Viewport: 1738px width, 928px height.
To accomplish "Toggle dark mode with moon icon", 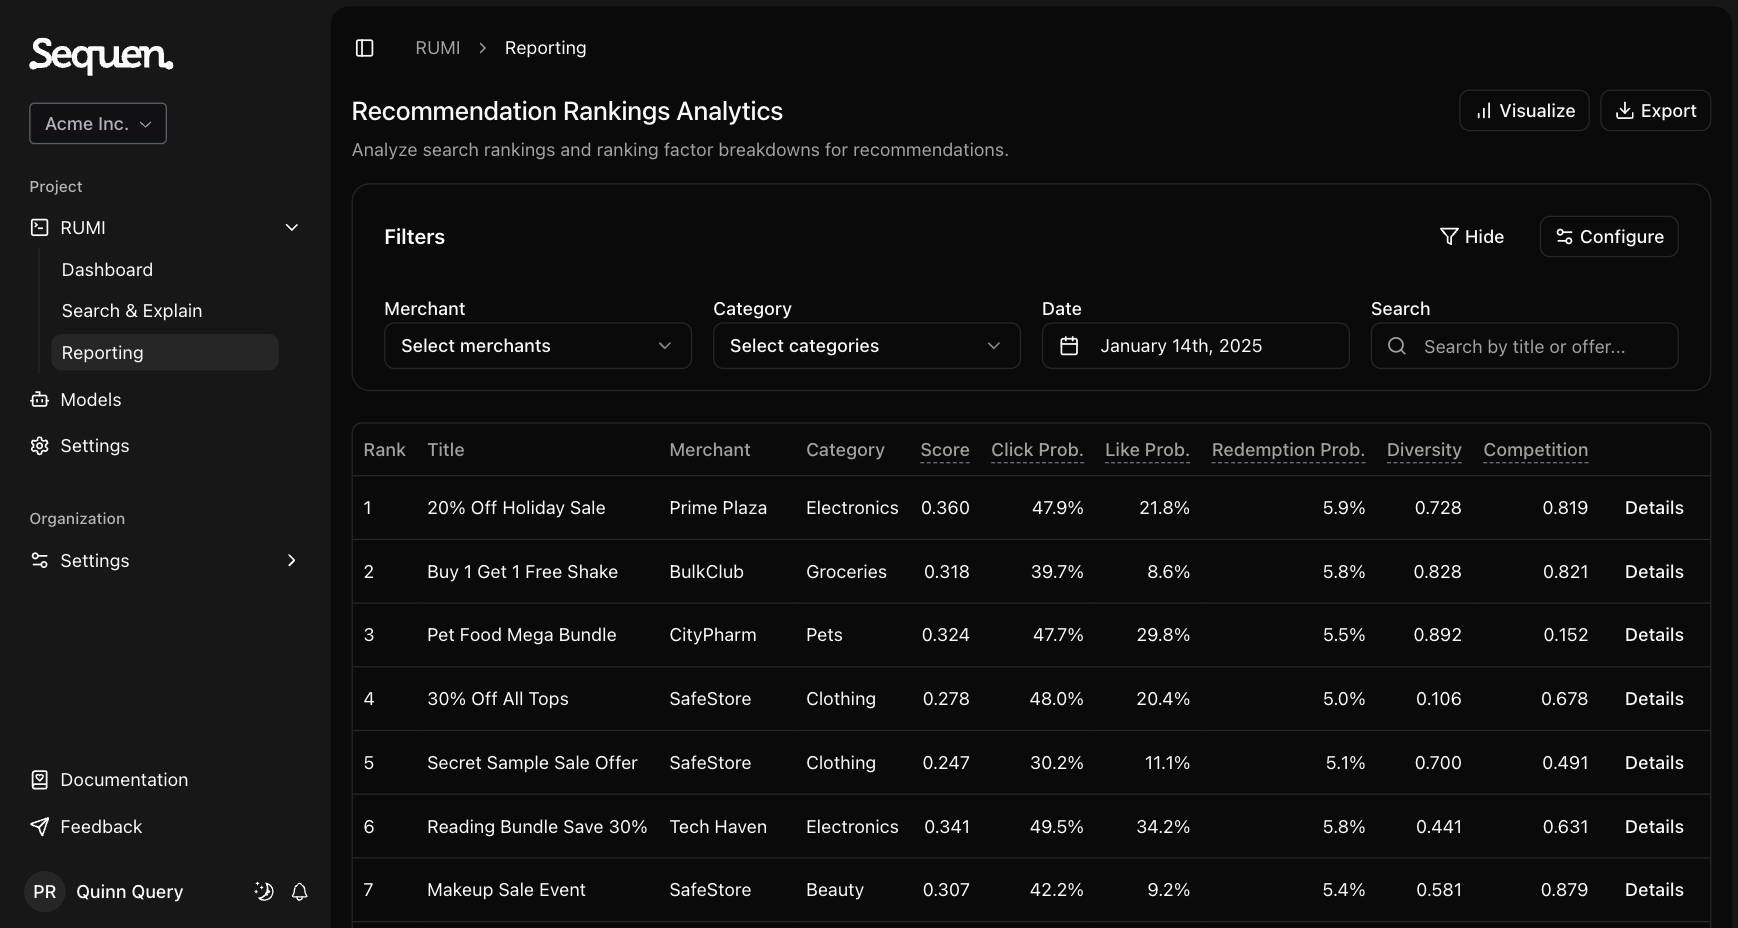I will (263, 891).
